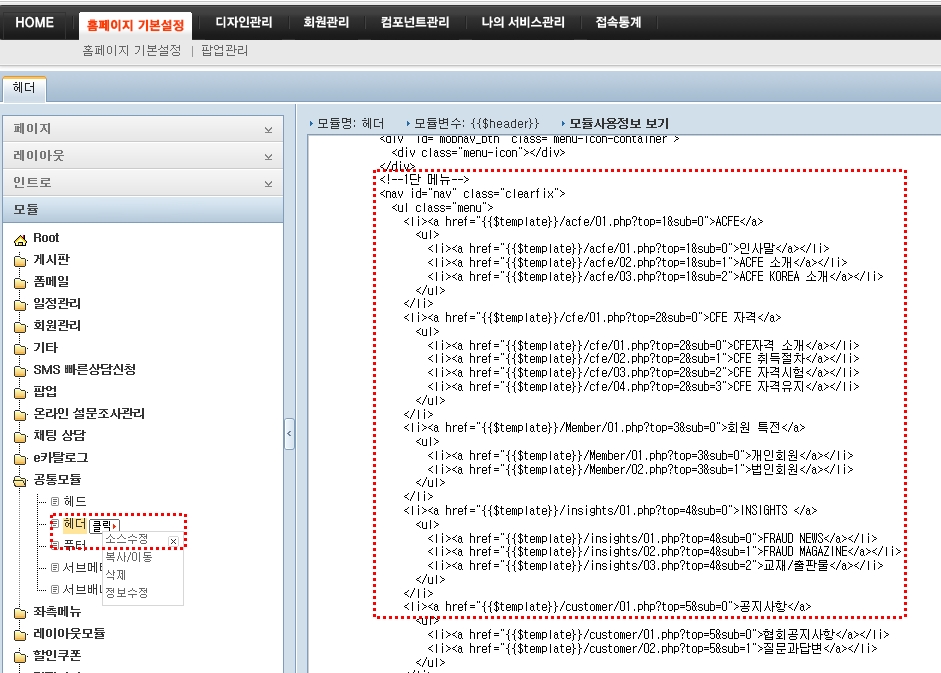
Task: Click the 좌측메뉴 folder icon
Action: click(x=20, y=612)
